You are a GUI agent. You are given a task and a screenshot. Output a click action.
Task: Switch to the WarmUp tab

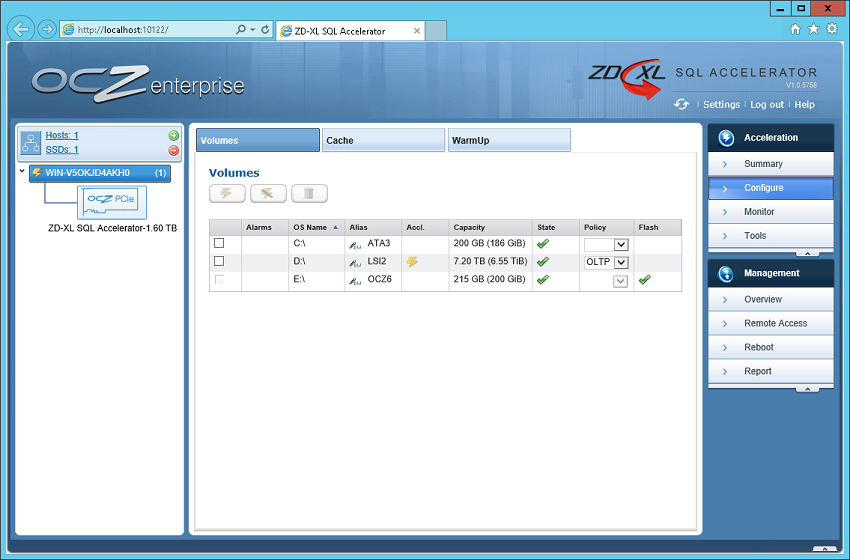(509, 140)
